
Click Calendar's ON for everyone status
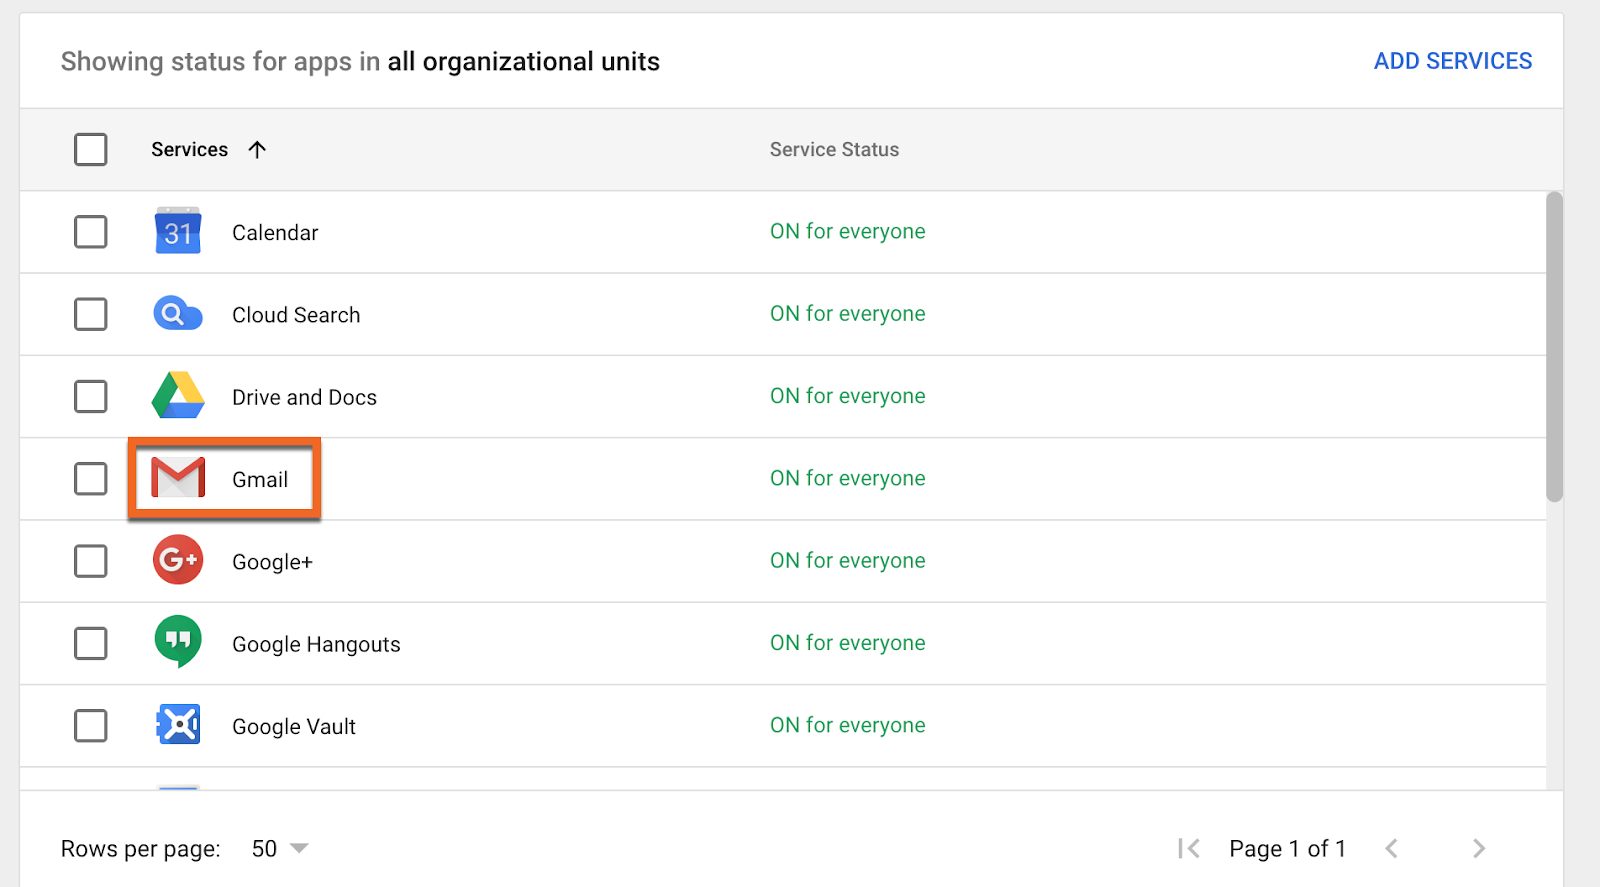coord(847,231)
